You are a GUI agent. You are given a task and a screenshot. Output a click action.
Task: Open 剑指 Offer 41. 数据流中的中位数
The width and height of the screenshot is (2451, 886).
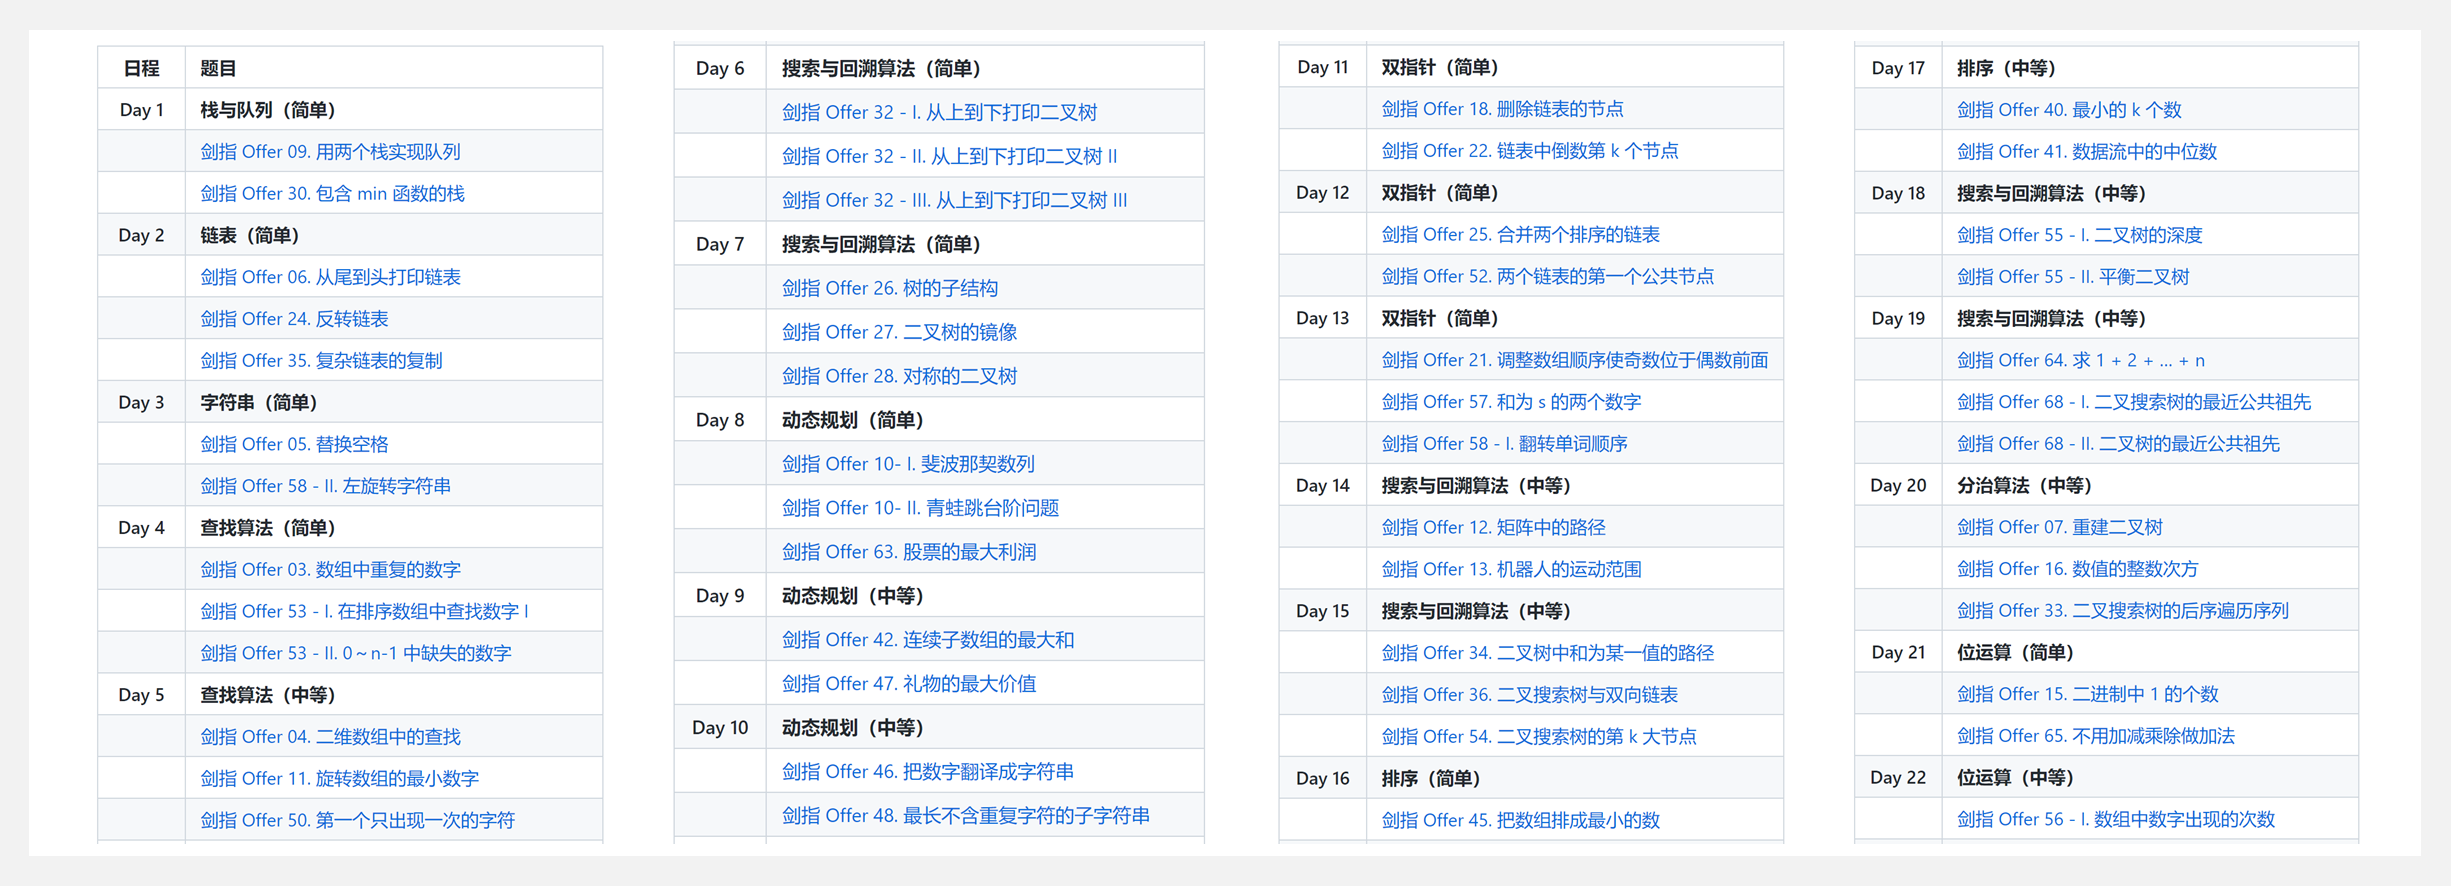click(2087, 152)
